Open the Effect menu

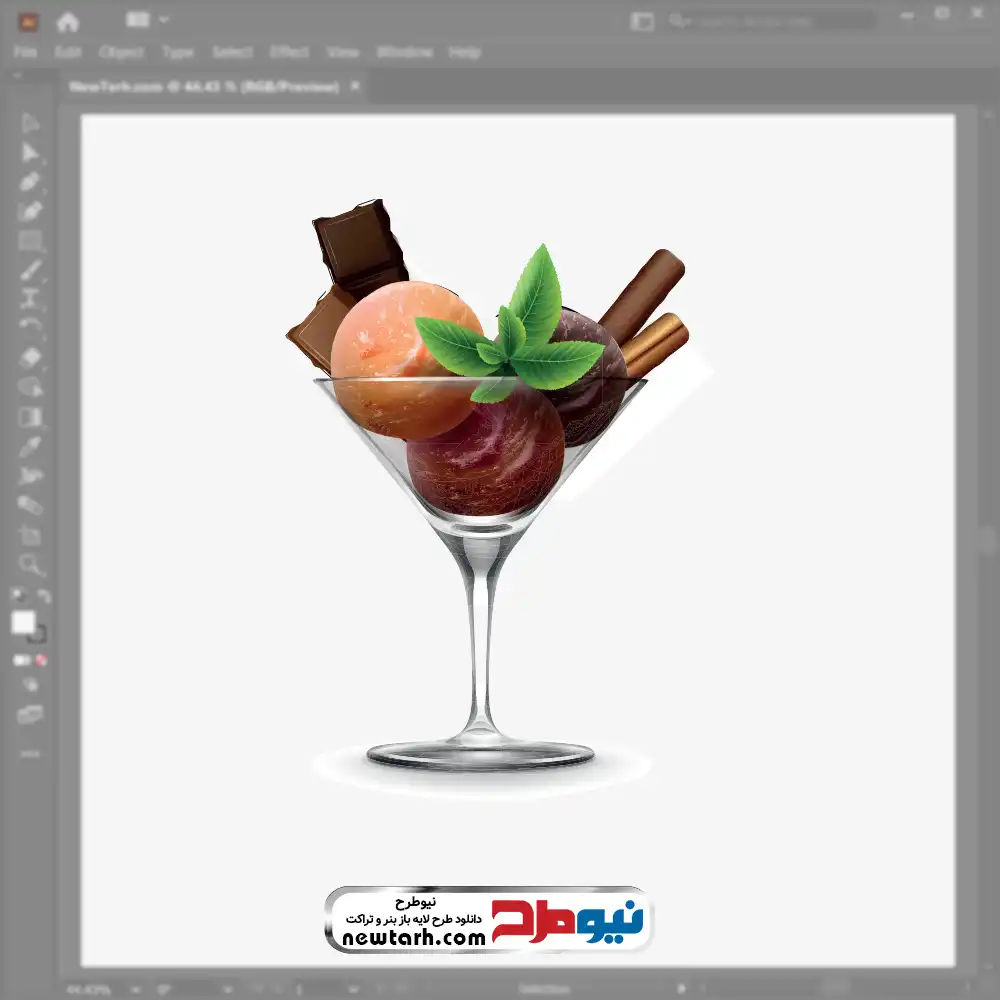(x=289, y=52)
